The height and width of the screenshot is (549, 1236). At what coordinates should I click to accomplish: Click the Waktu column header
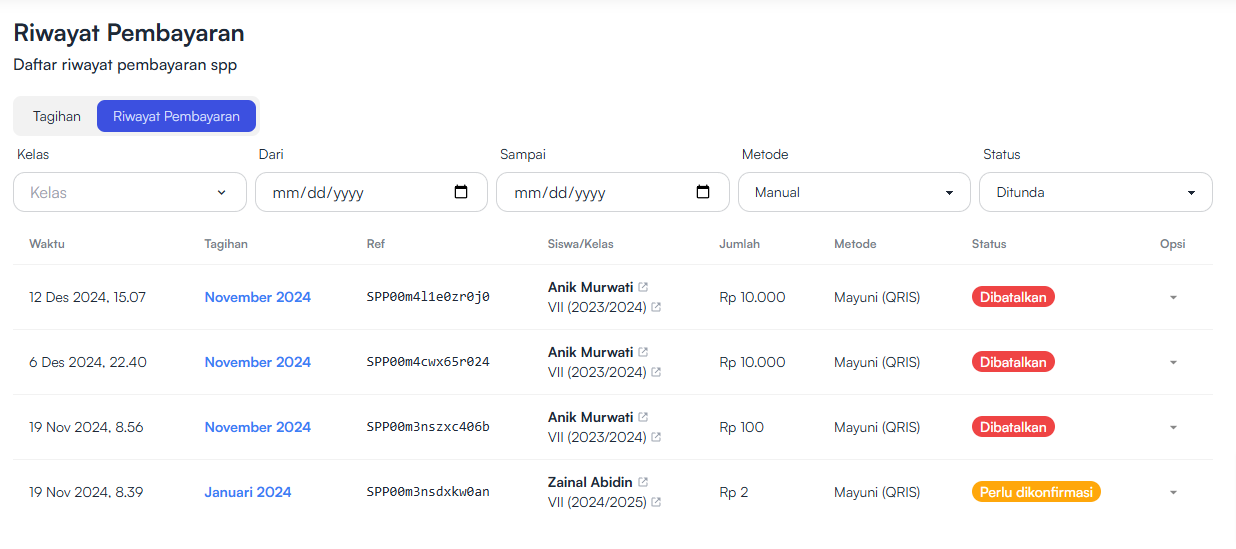47,244
